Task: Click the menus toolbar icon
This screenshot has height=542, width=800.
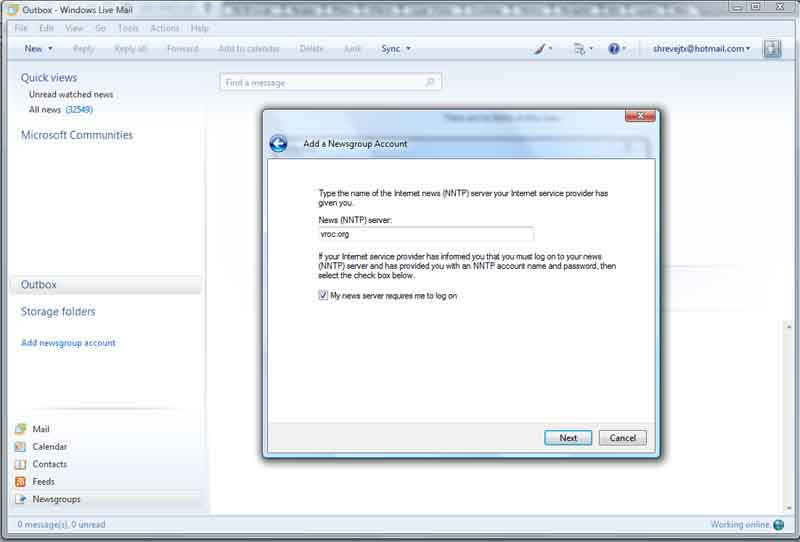Action: (x=579, y=48)
